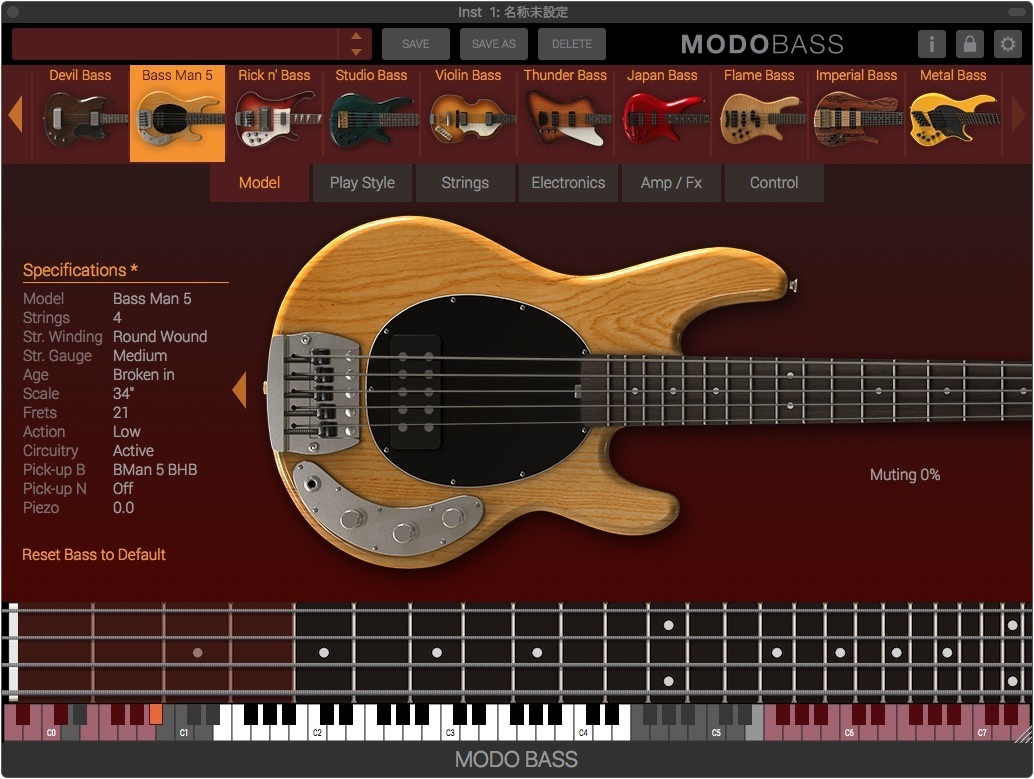The width and height of the screenshot is (1034, 779).
Task: Click the Low action value
Action: (127, 431)
